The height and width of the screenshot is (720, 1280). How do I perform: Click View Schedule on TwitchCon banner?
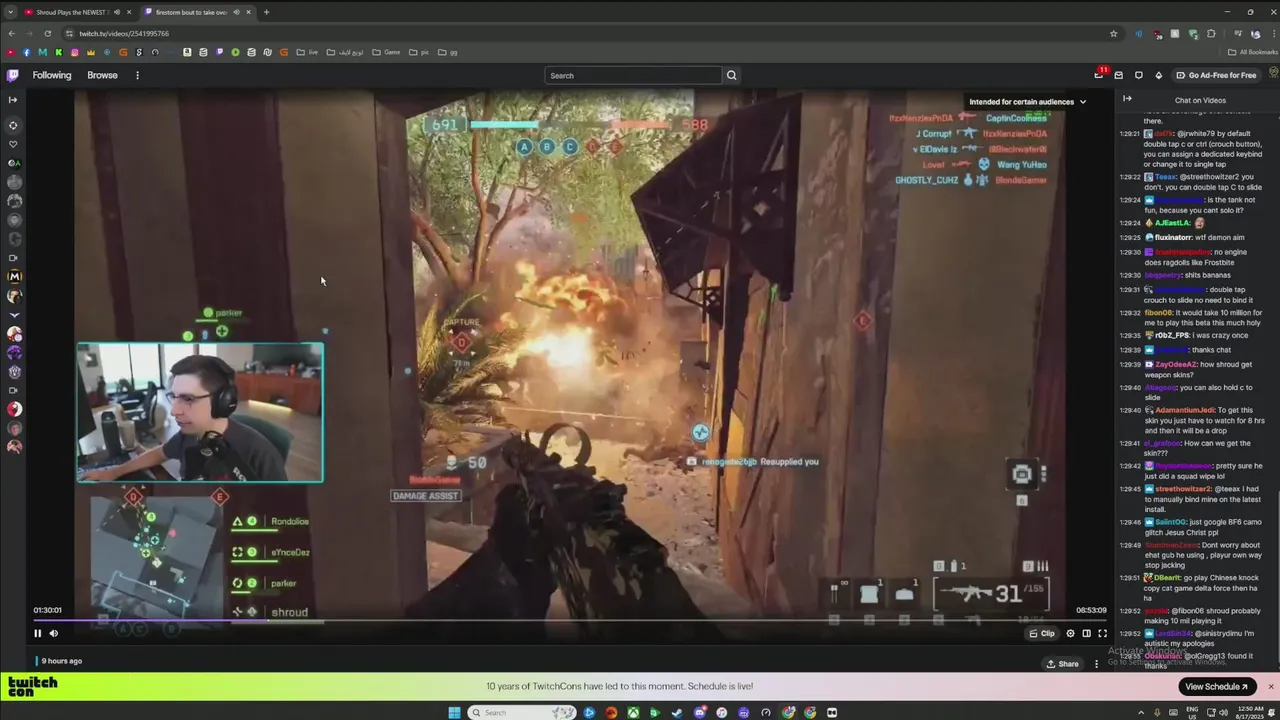[1217, 686]
